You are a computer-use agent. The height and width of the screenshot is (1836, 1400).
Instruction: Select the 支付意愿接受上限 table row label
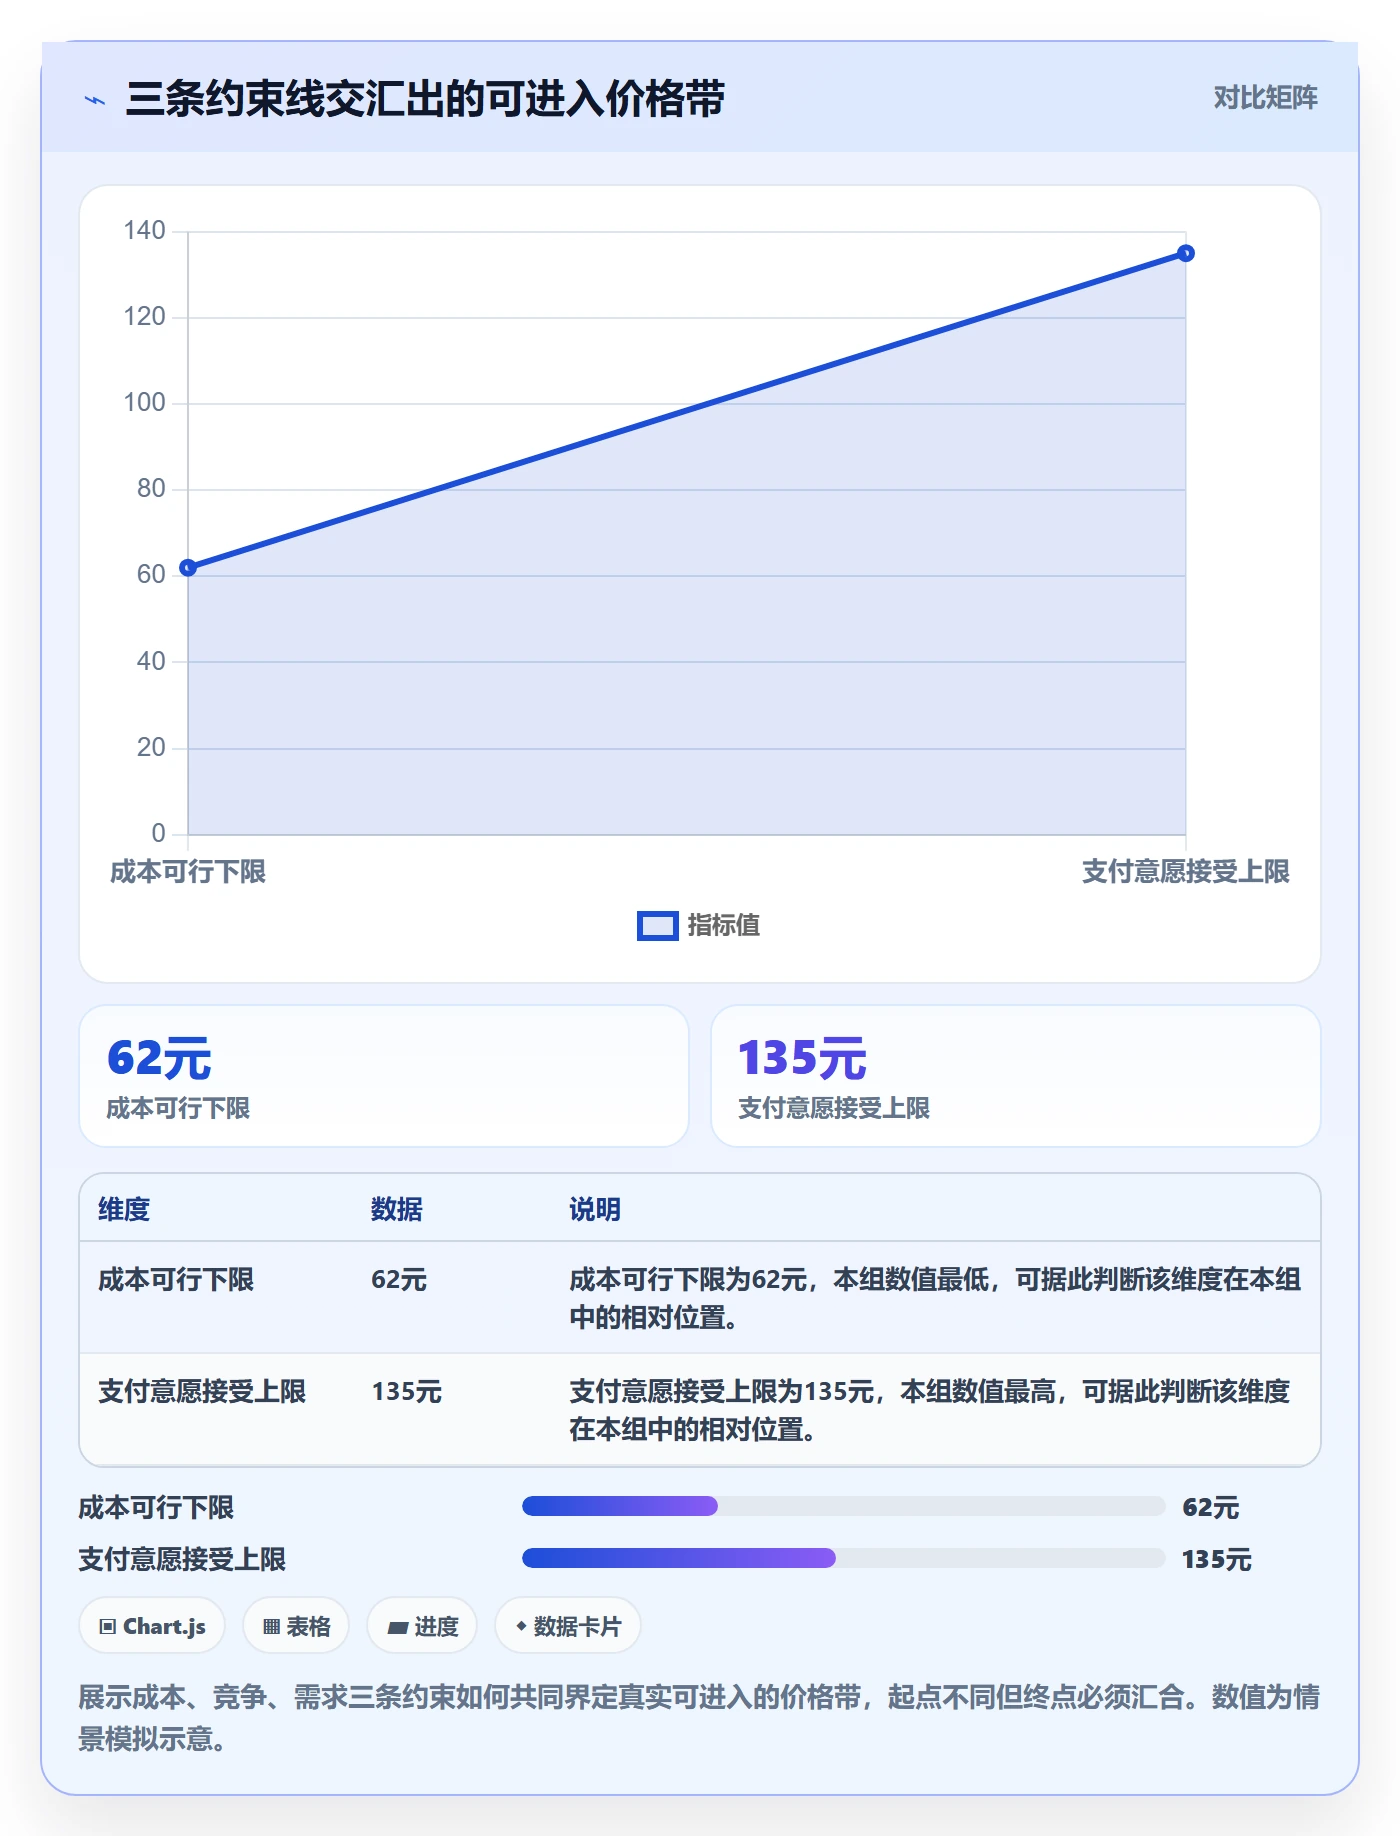(x=202, y=1392)
